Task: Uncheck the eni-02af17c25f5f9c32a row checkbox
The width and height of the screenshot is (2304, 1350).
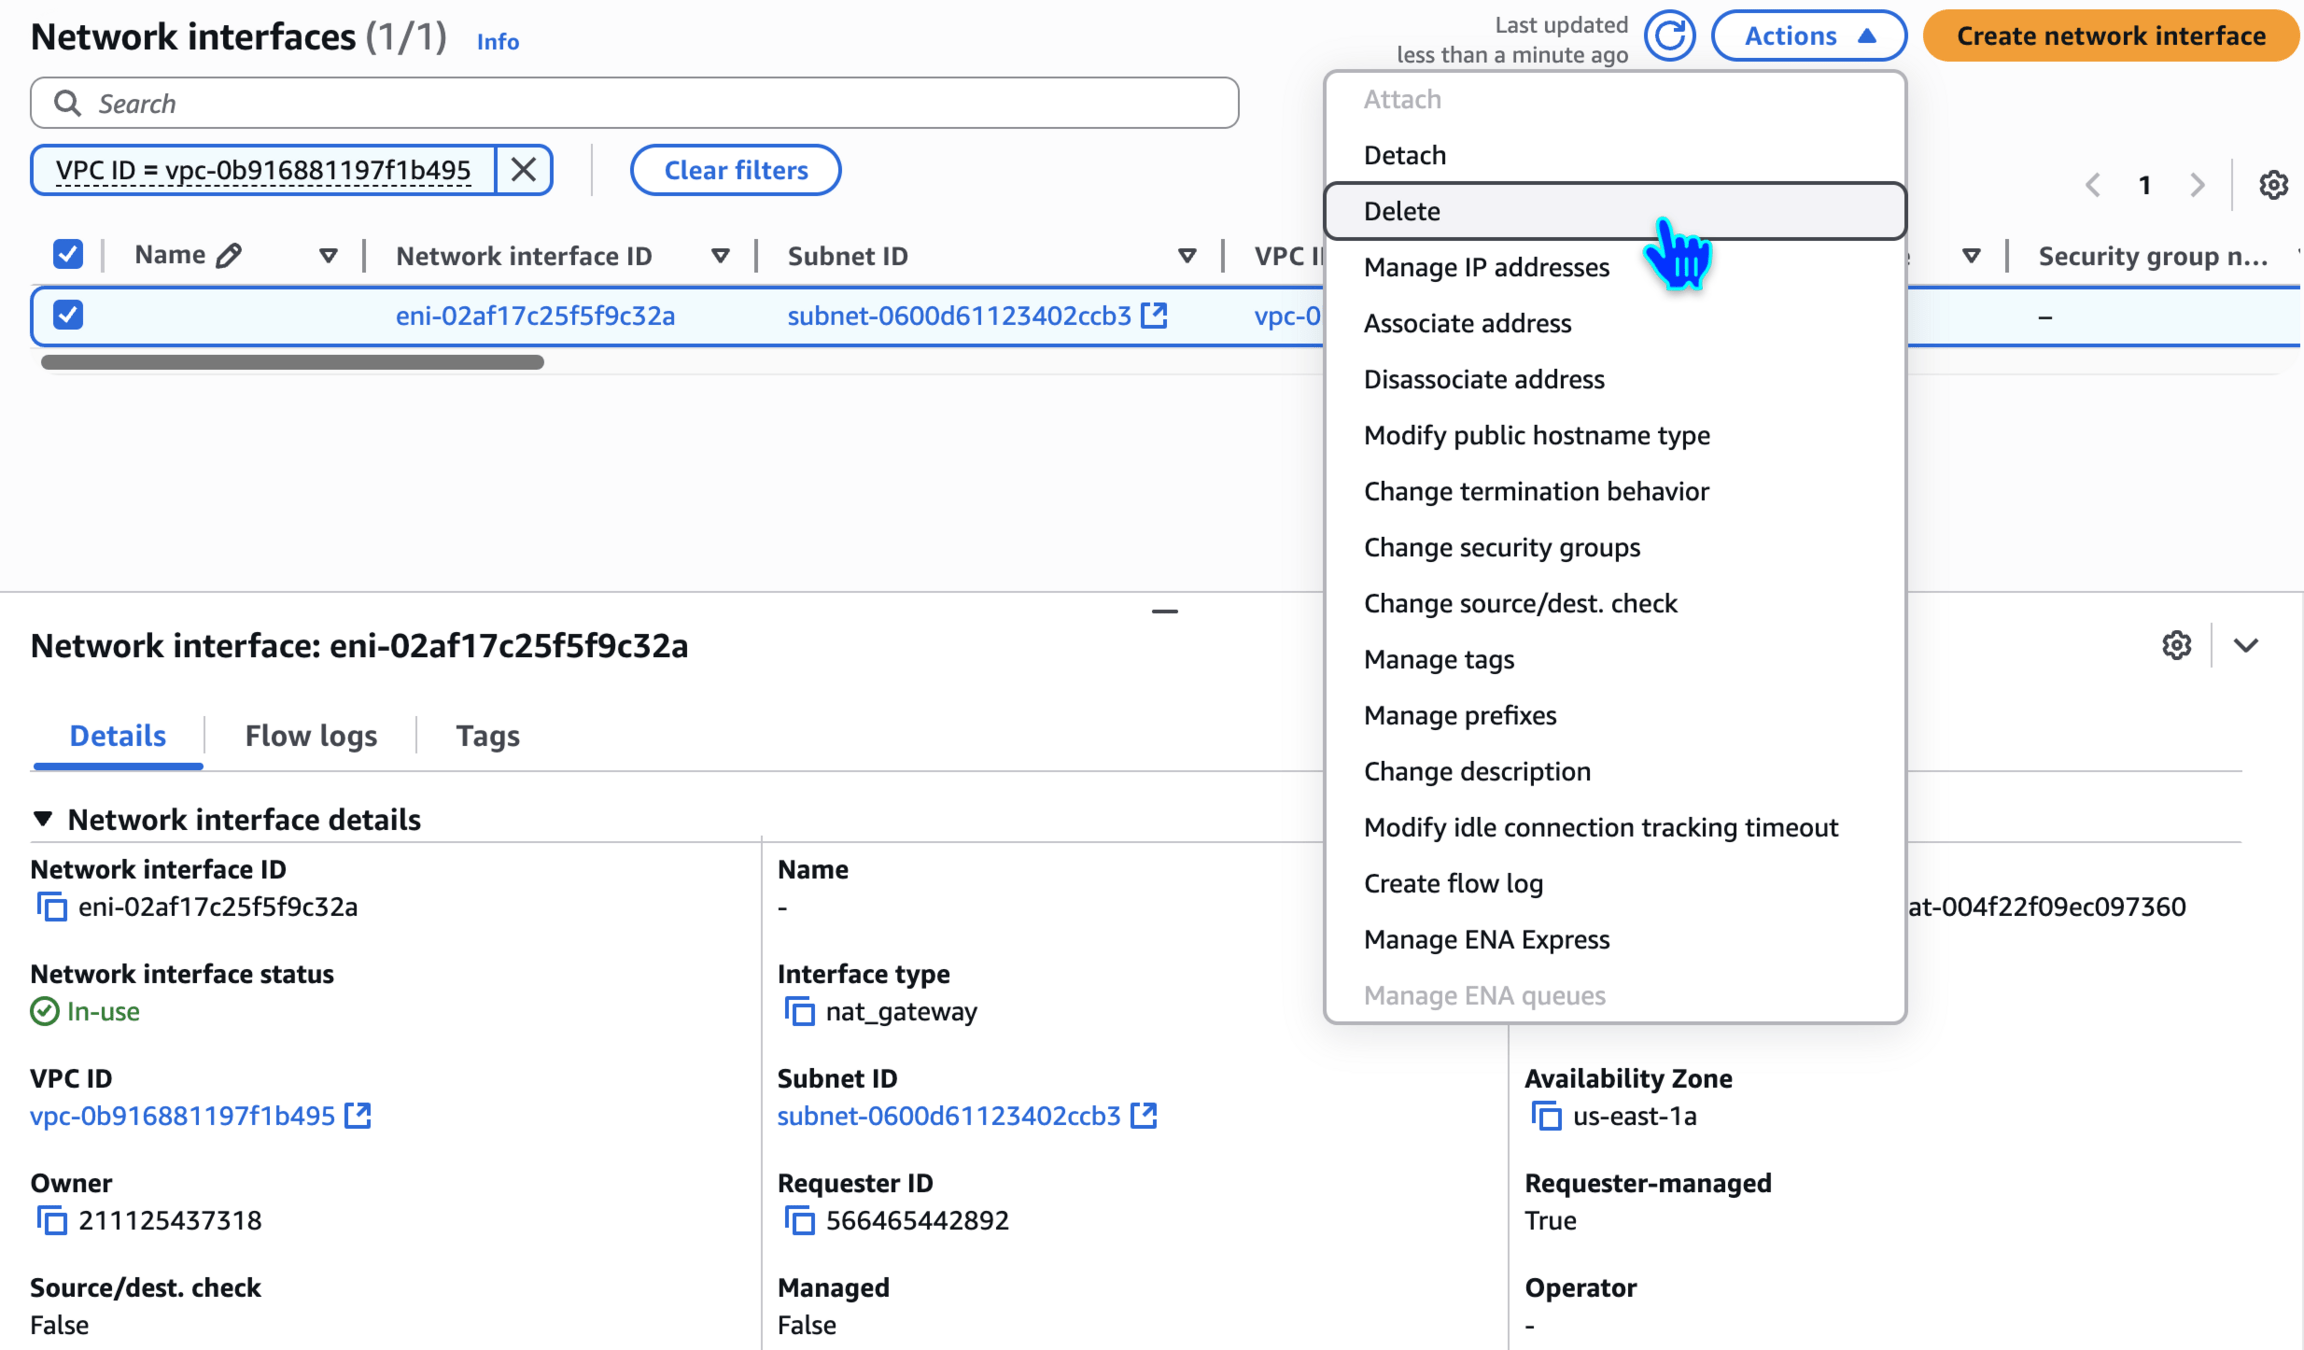Action: [x=68, y=316]
